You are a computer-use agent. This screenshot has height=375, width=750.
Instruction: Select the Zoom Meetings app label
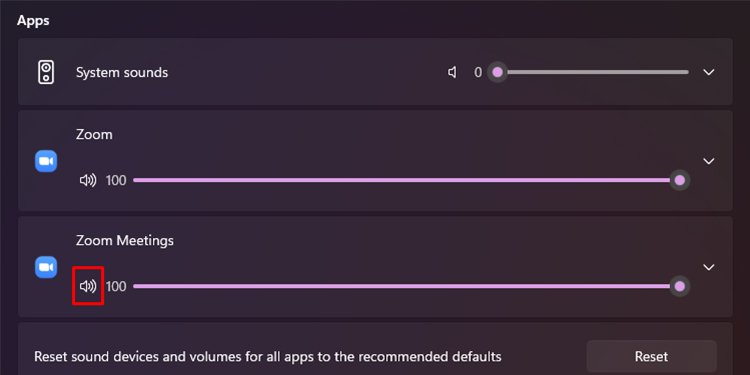click(x=125, y=241)
